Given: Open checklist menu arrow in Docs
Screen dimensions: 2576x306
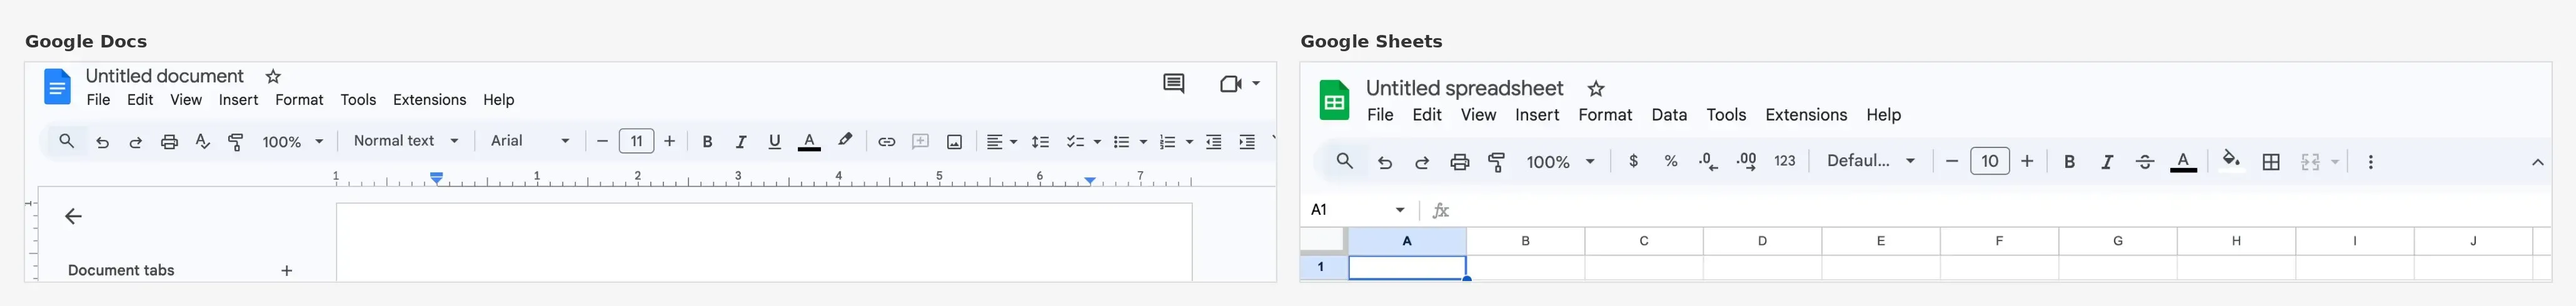Looking at the screenshot, I should 1097,142.
